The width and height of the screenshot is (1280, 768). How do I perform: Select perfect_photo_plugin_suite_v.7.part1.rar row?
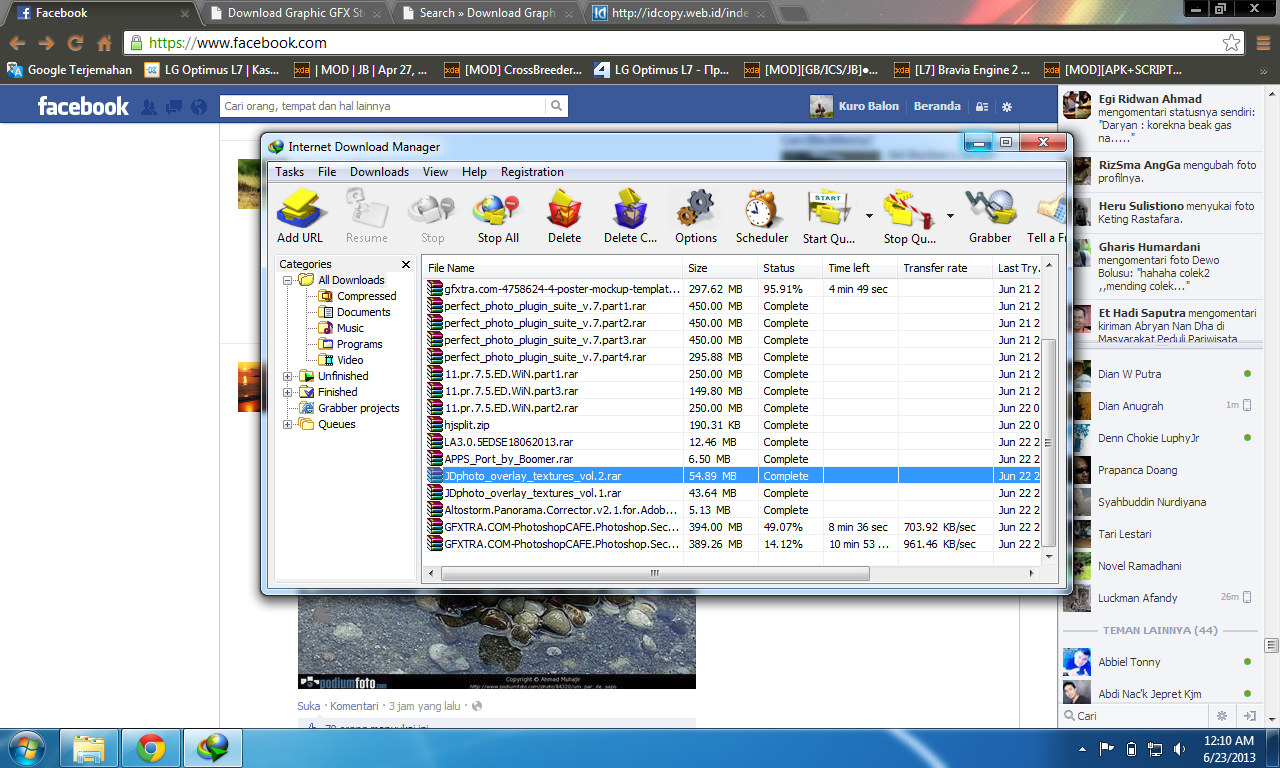[x=733, y=306]
